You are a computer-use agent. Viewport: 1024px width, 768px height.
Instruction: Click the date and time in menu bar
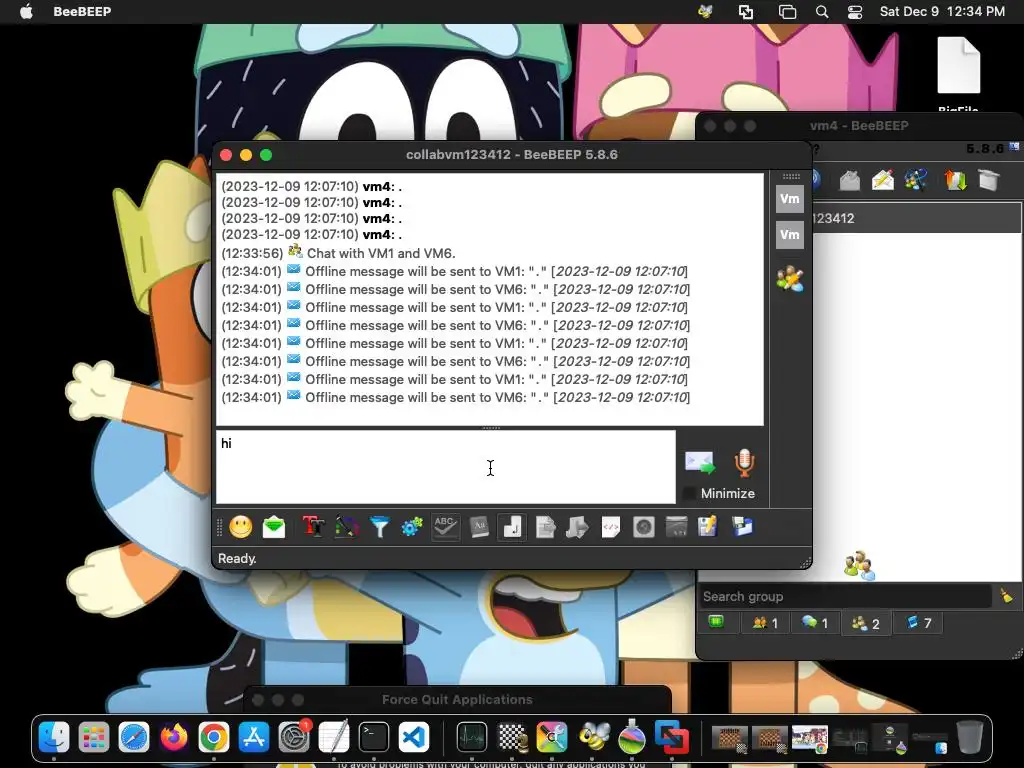(x=942, y=11)
